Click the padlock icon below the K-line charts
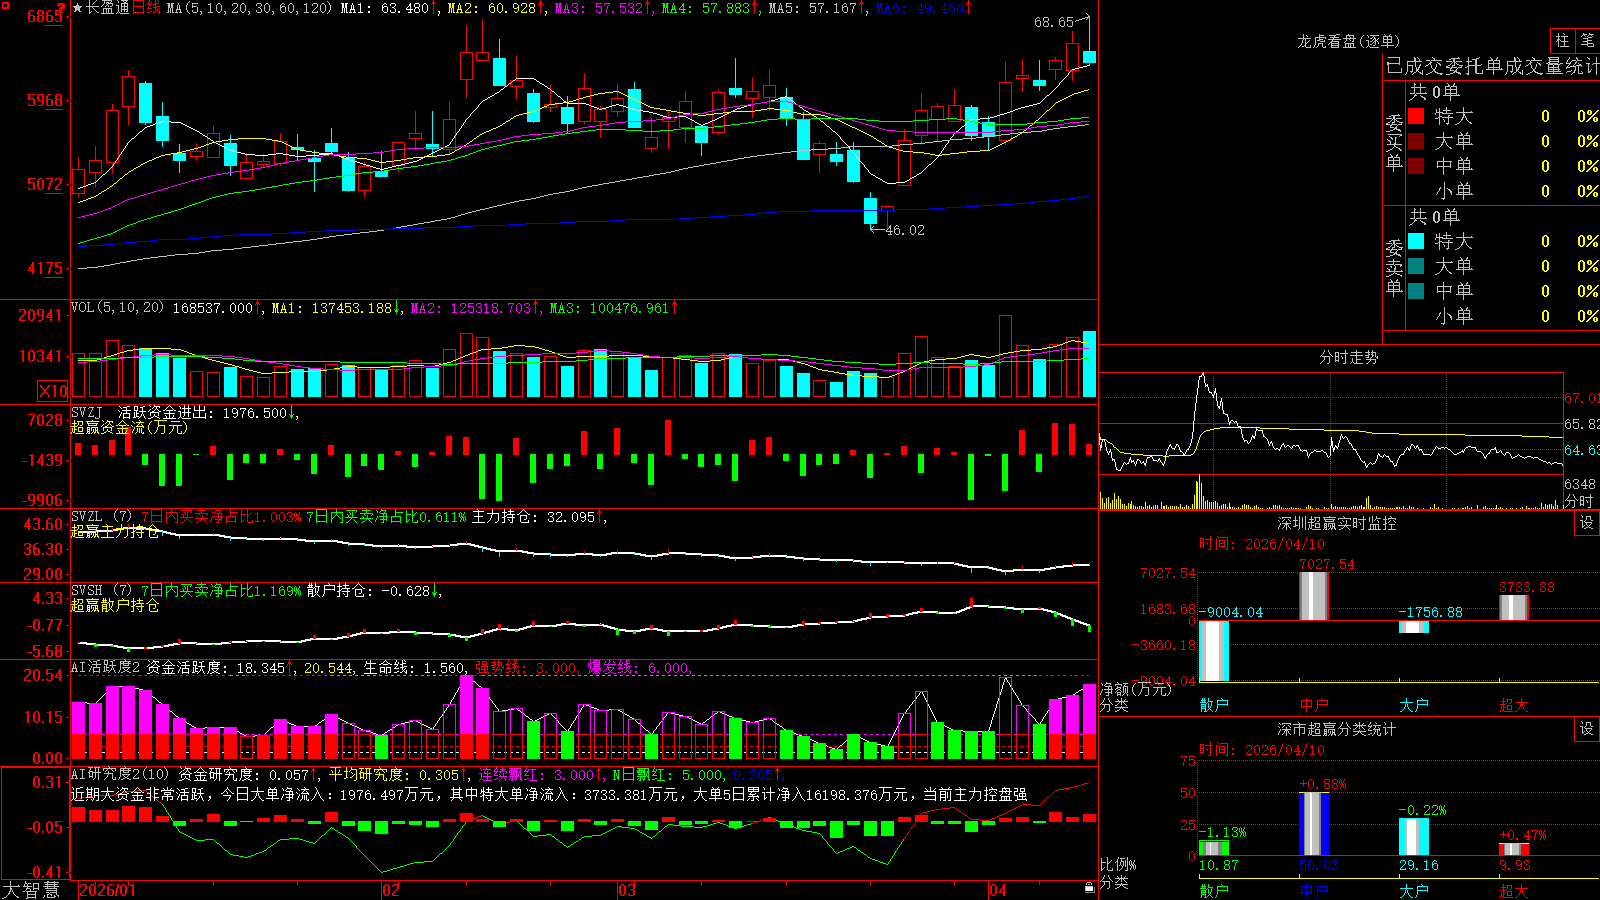Viewport: 1600px width, 900px height. [x=1090, y=888]
